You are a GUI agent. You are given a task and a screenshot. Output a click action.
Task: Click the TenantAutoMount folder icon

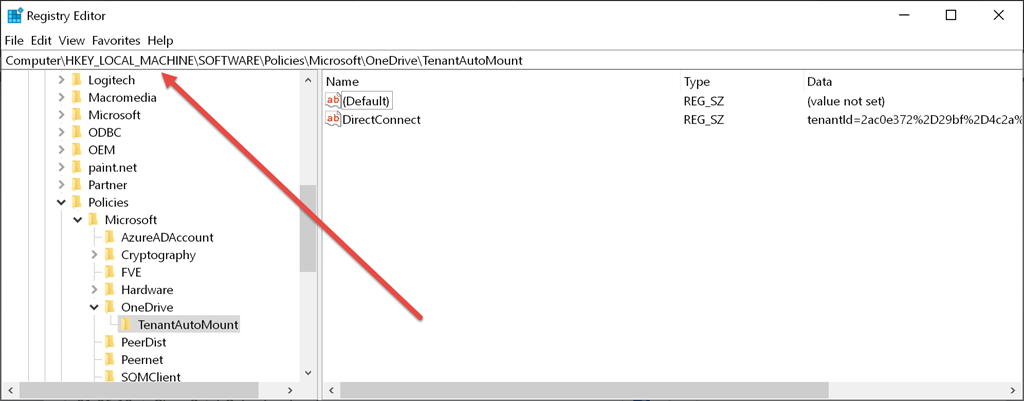click(128, 325)
